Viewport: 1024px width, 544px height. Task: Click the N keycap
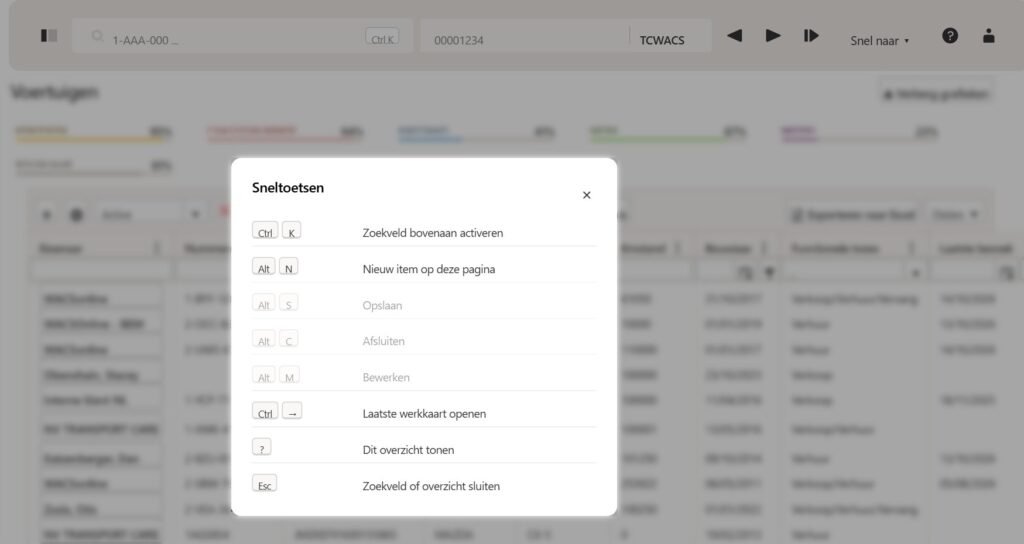[289, 267]
